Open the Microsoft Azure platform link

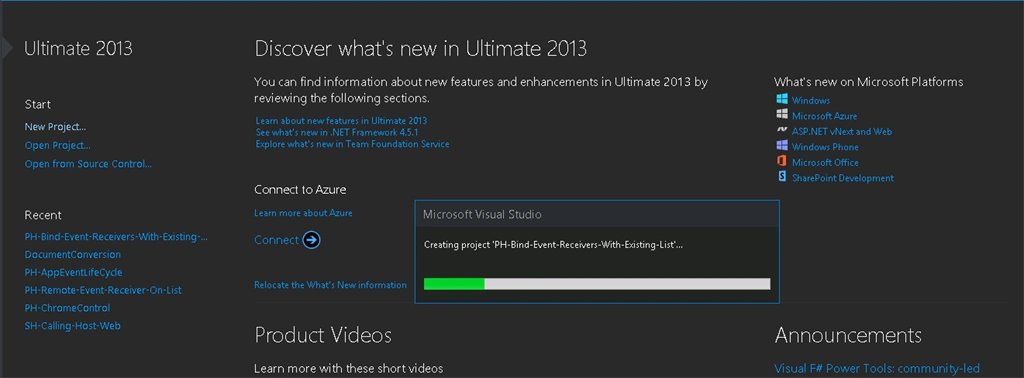[825, 116]
